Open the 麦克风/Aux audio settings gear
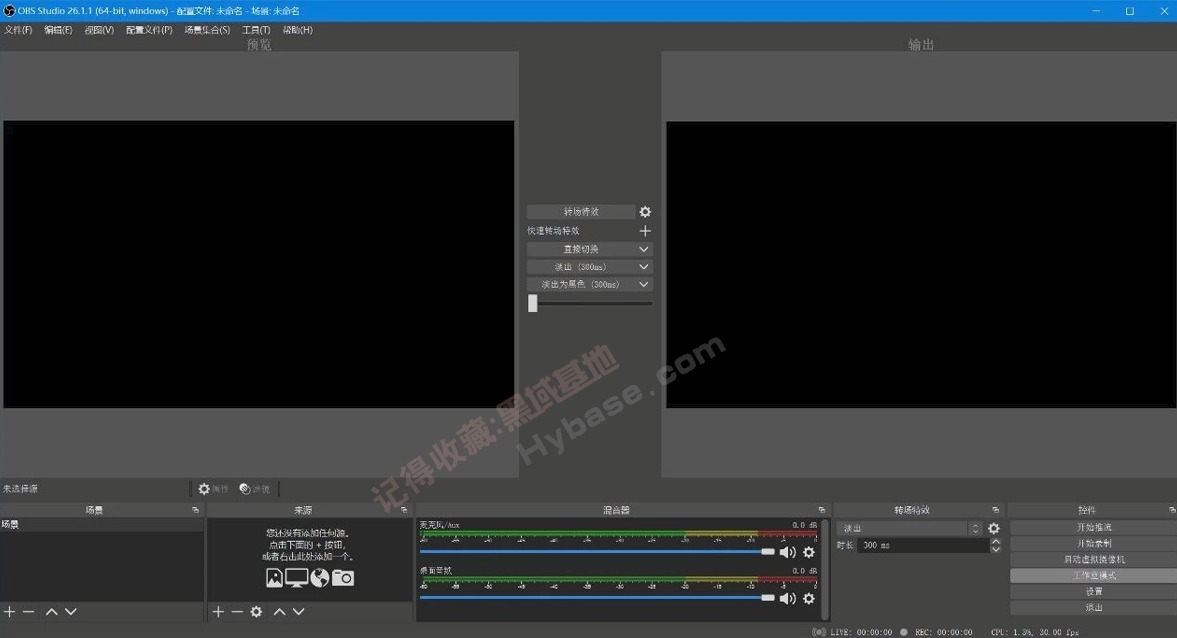The height and width of the screenshot is (638, 1177). (x=809, y=551)
